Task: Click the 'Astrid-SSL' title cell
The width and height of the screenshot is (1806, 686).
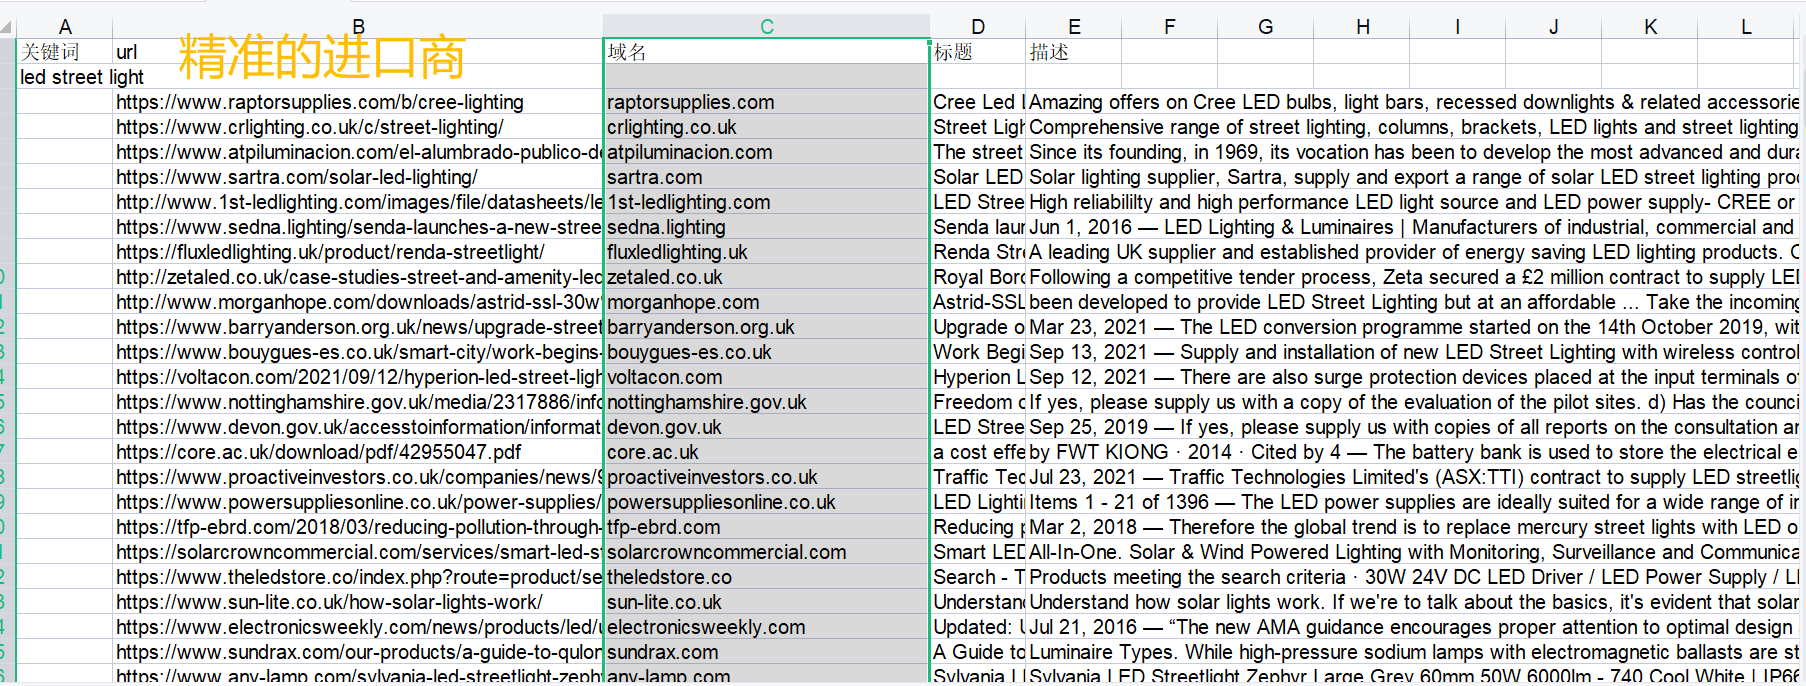Action: (978, 302)
